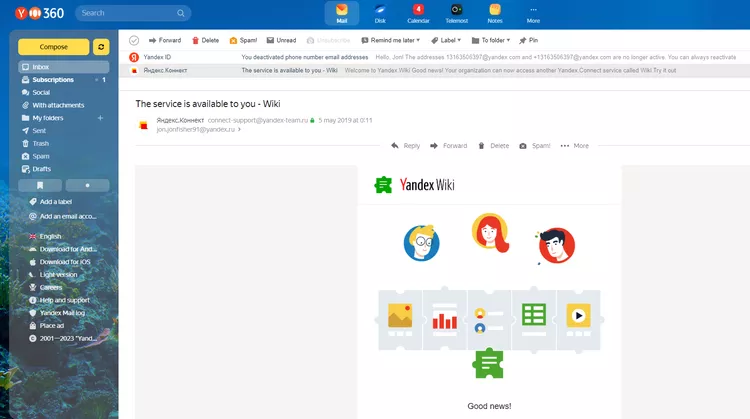Click Add an email account
750x419 pixels.
pyautogui.click(x=63, y=216)
